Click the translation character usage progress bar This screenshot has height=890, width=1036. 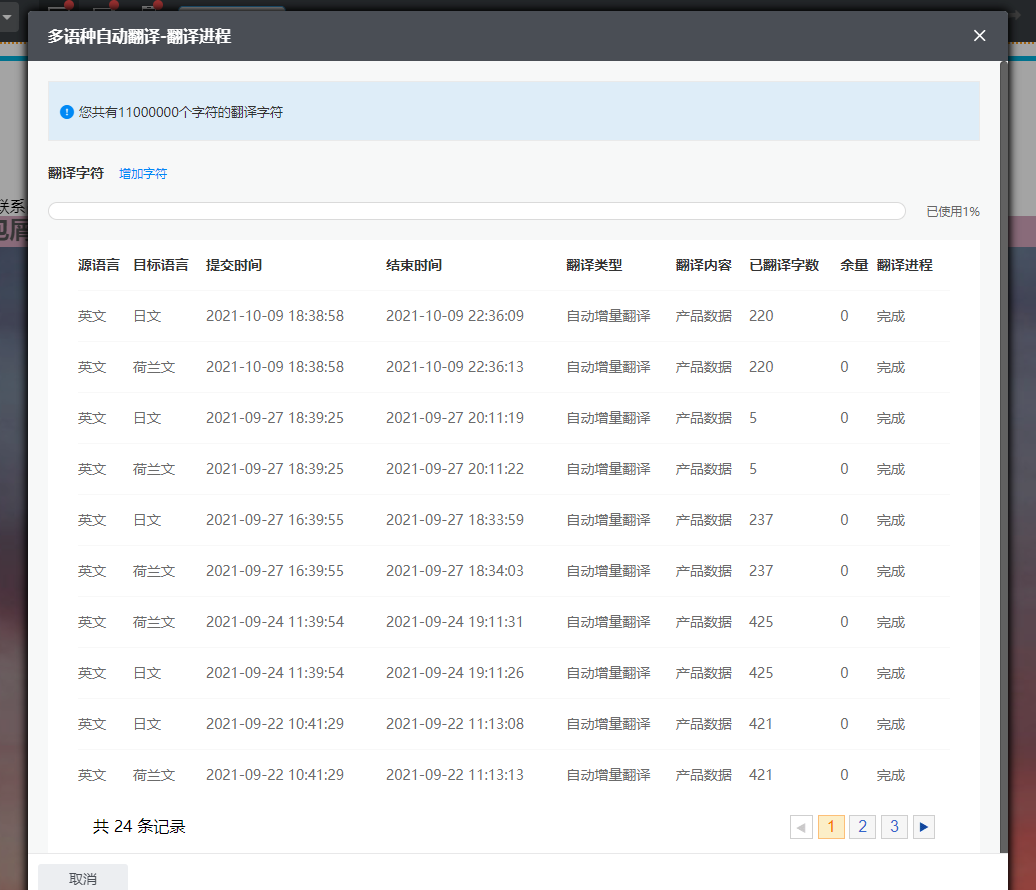476,211
